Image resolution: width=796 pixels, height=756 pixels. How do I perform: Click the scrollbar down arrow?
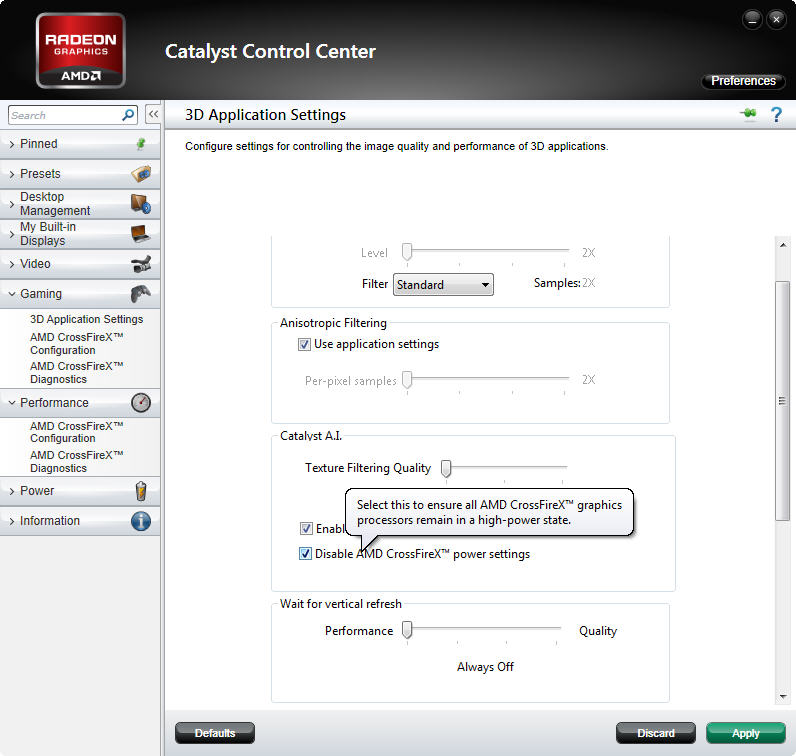point(783,697)
